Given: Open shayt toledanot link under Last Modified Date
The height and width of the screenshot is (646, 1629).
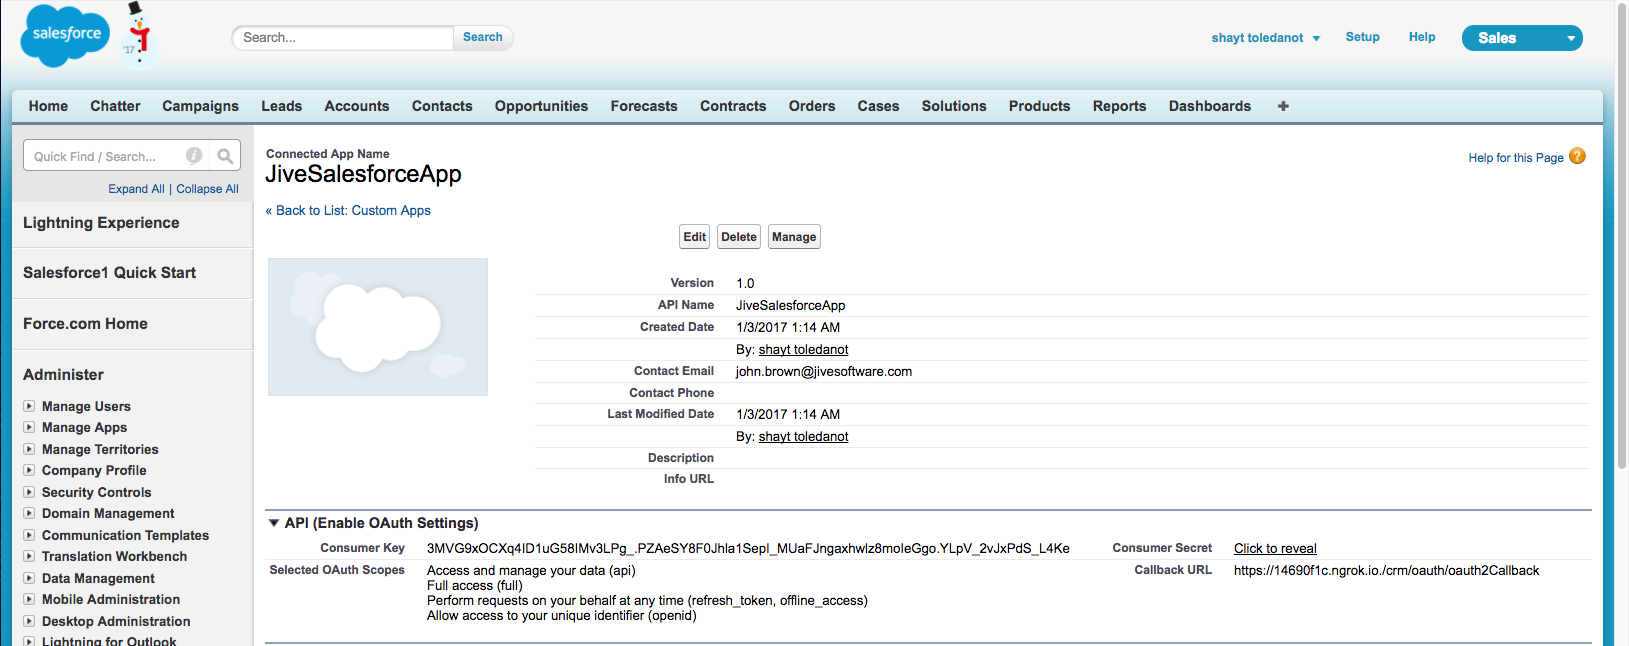Looking at the screenshot, I should pos(803,436).
